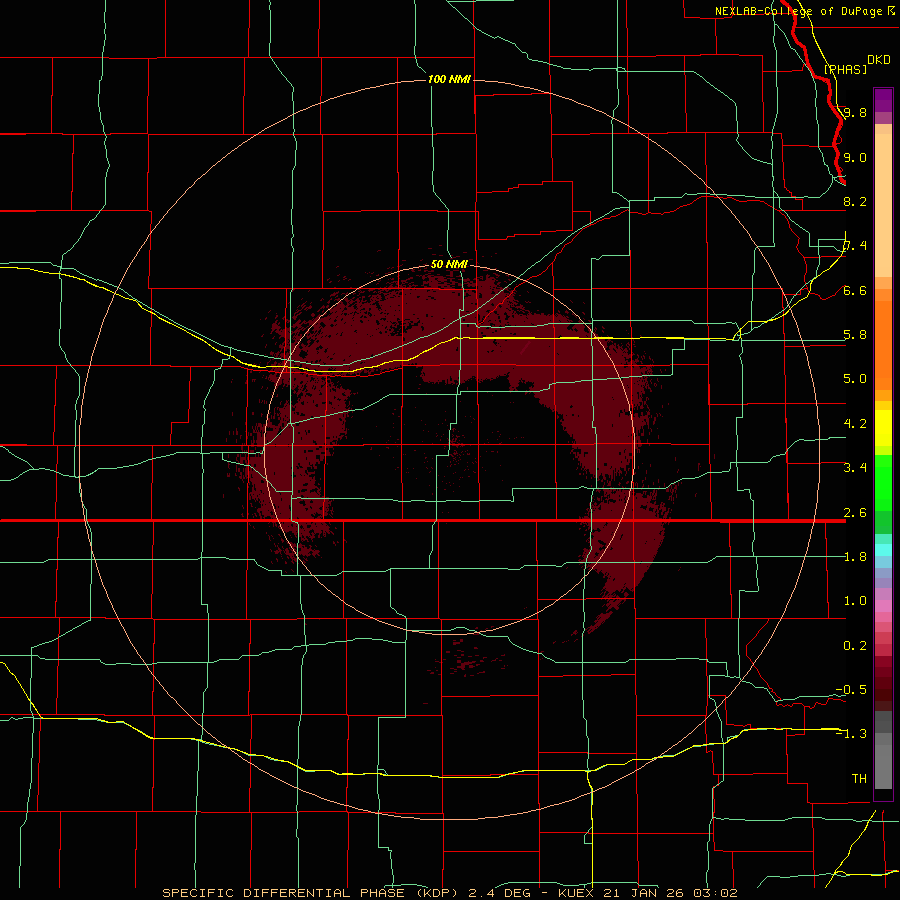Click the '50 NMI' range ring label

(449, 264)
